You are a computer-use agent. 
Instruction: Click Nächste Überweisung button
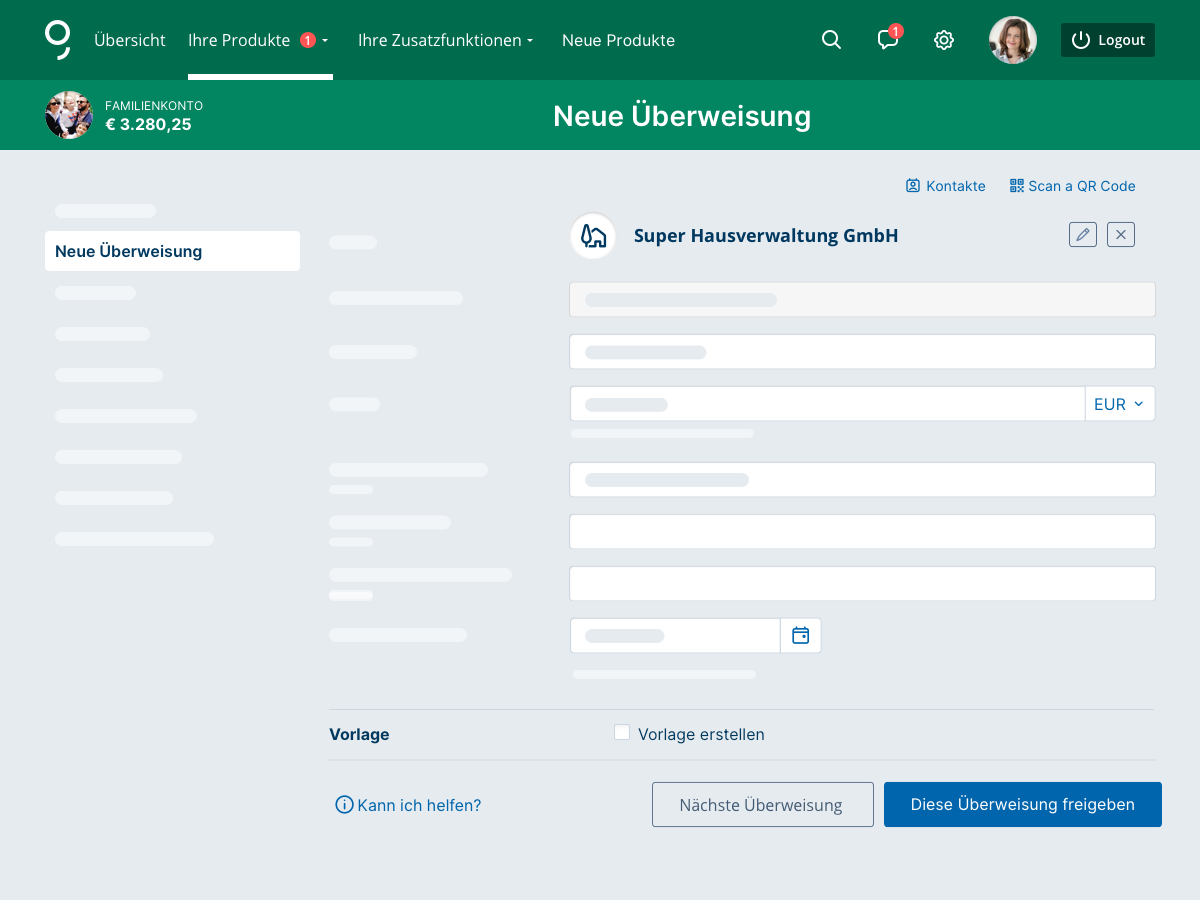[x=762, y=805]
